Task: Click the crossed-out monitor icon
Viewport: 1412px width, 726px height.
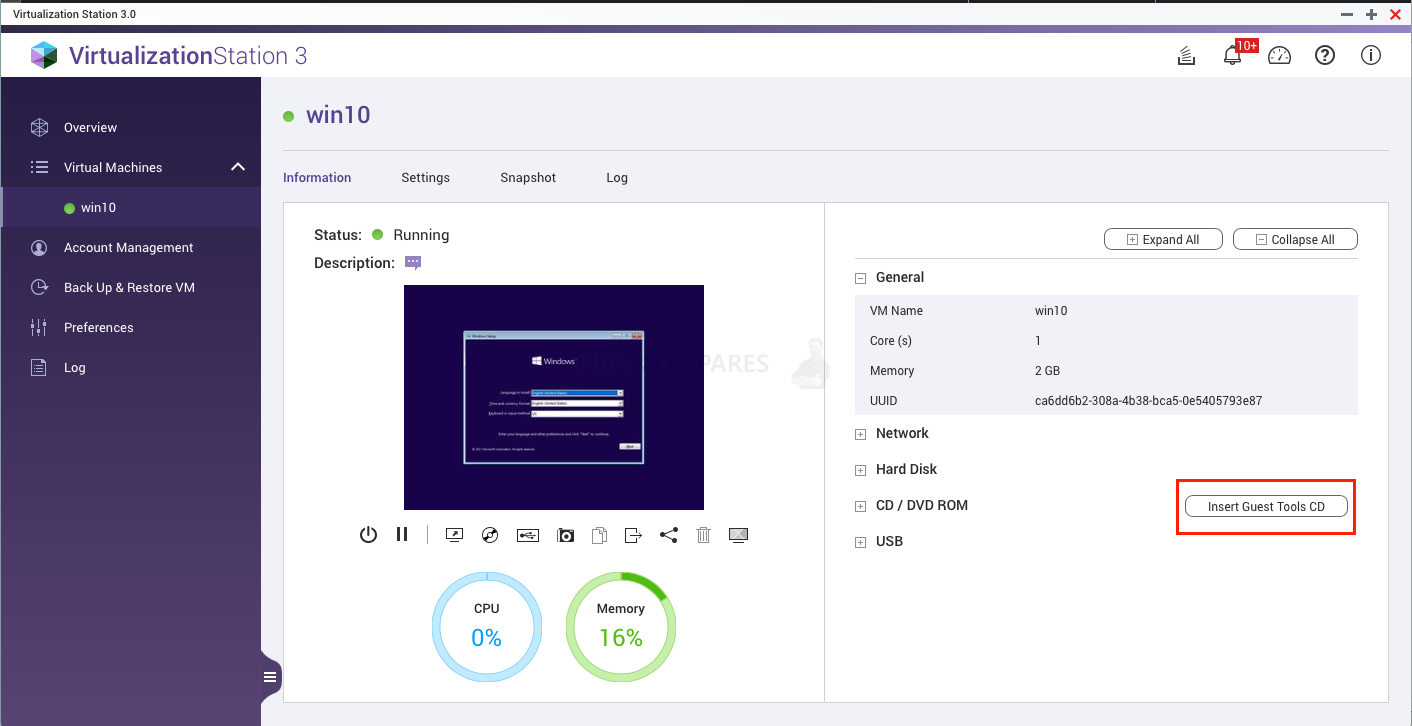Action: tap(739, 535)
